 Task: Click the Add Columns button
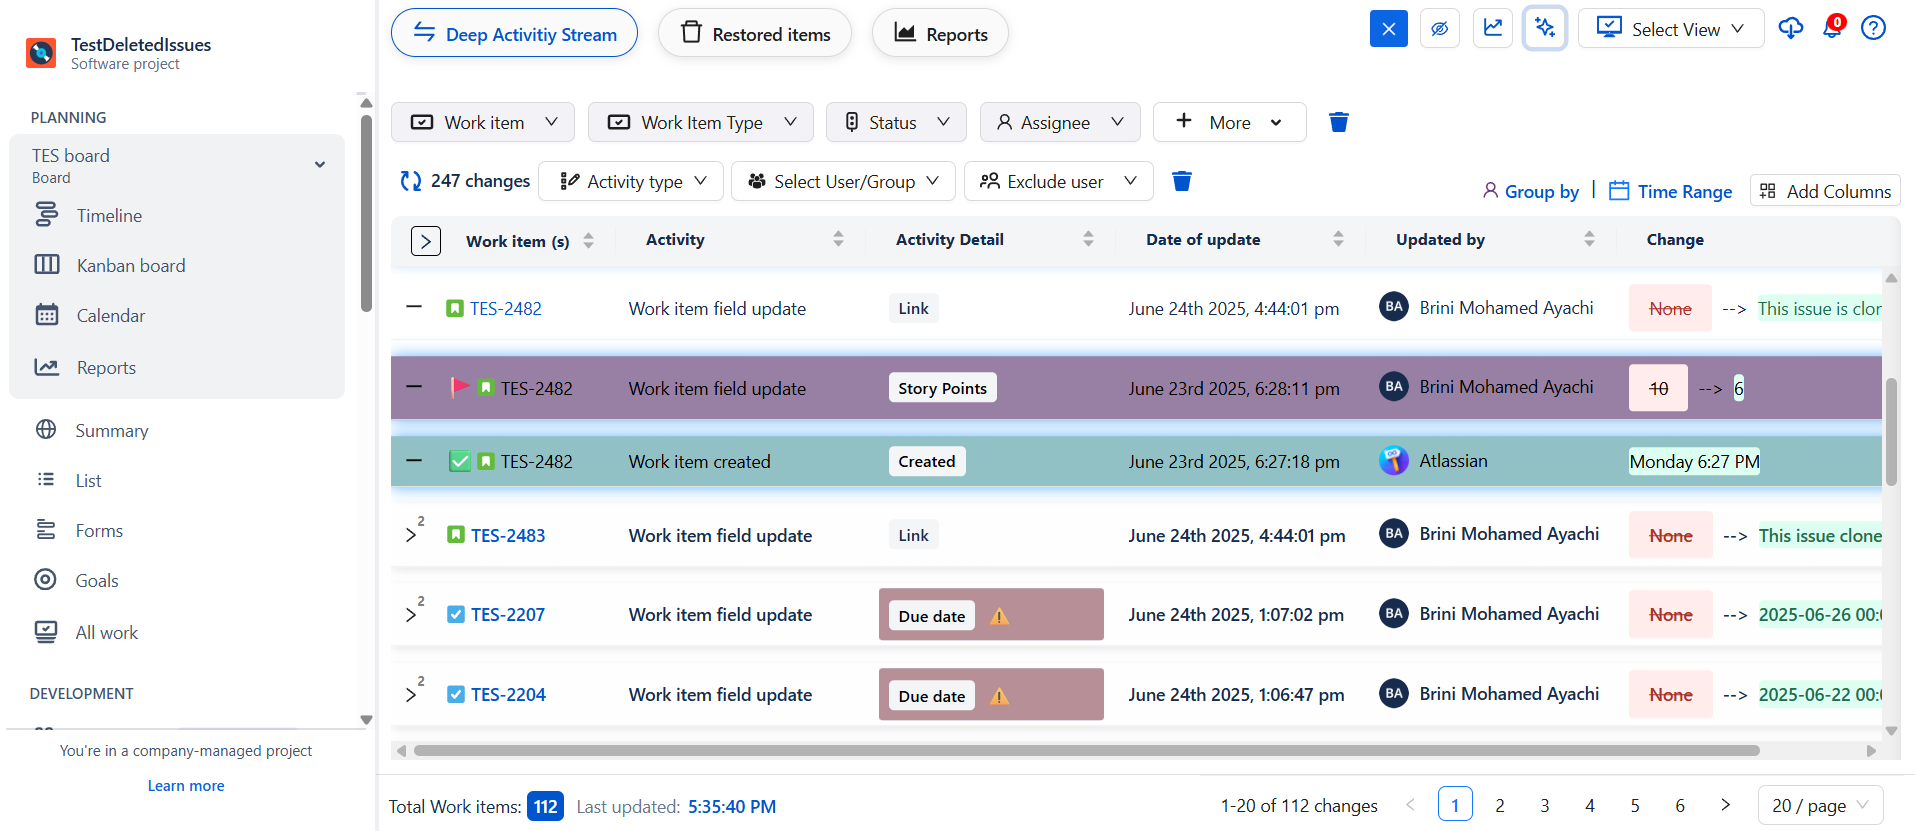1825,191
